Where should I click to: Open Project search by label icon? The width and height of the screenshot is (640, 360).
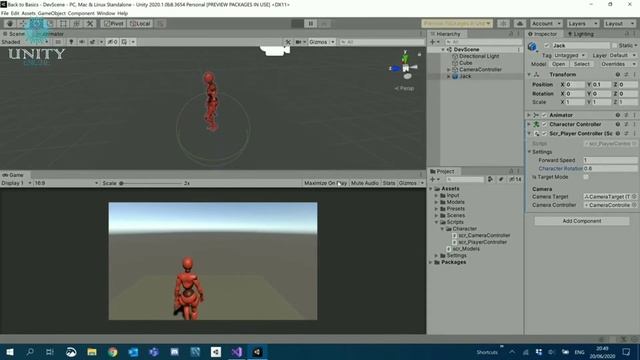(501, 179)
